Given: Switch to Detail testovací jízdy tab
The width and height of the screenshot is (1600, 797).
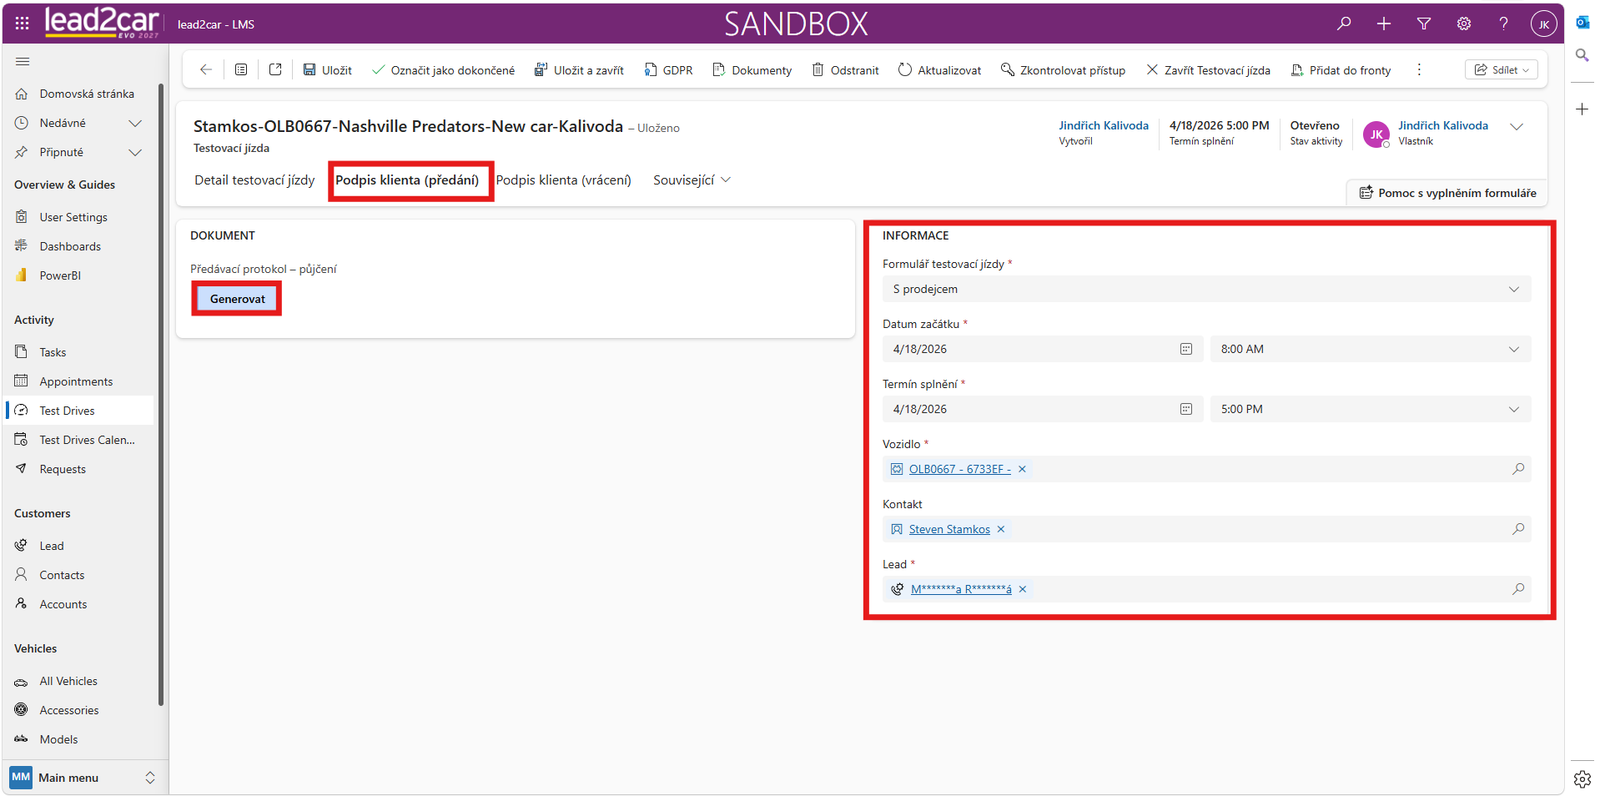Looking at the screenshot, I should point(254,180).
